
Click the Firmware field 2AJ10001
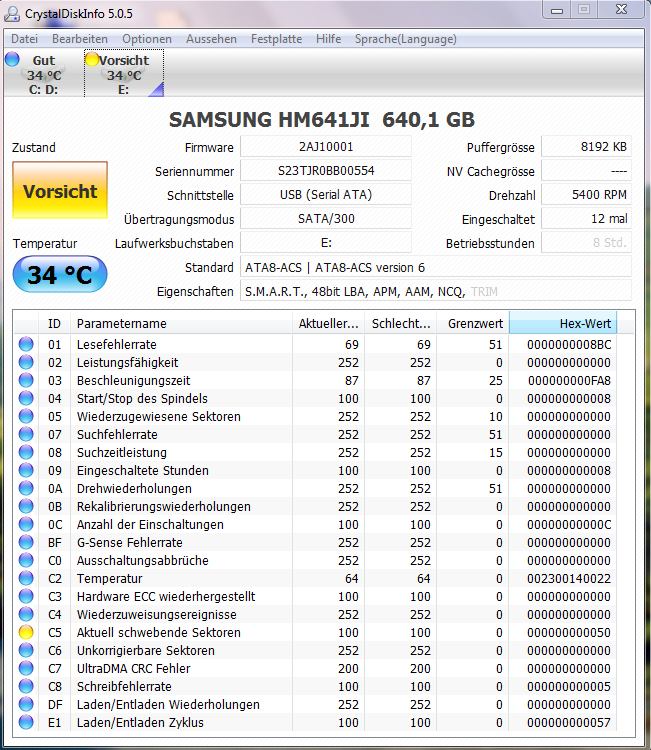click(x=326, y=146)
